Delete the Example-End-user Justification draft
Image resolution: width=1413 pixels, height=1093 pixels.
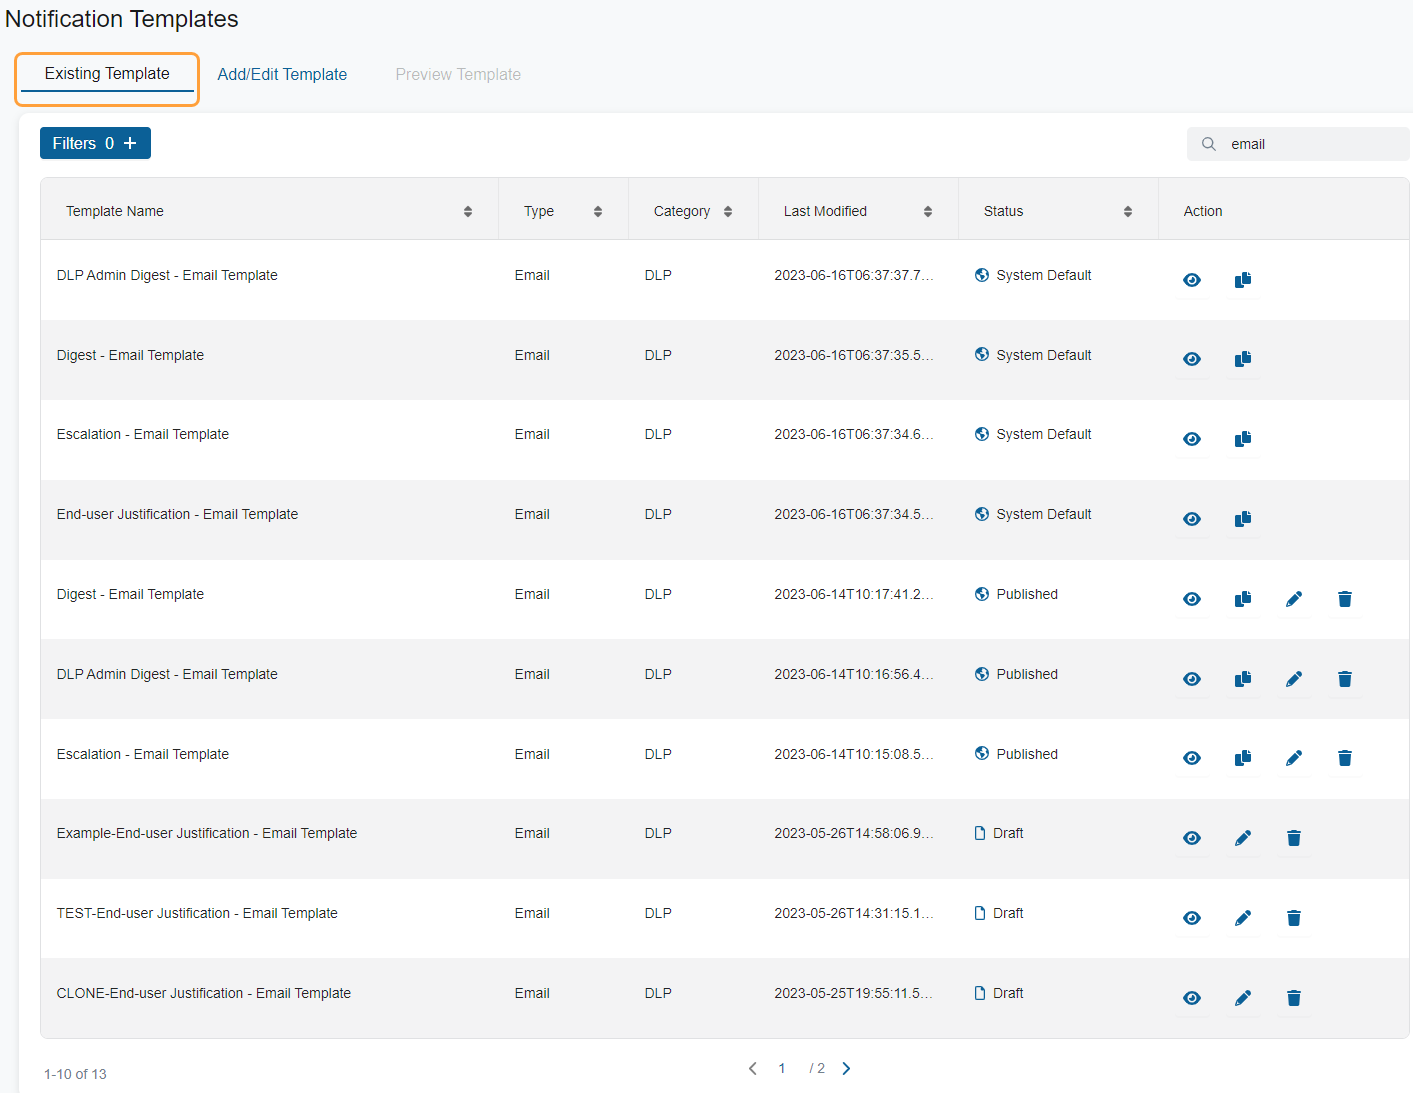(x=1294, y=838)
